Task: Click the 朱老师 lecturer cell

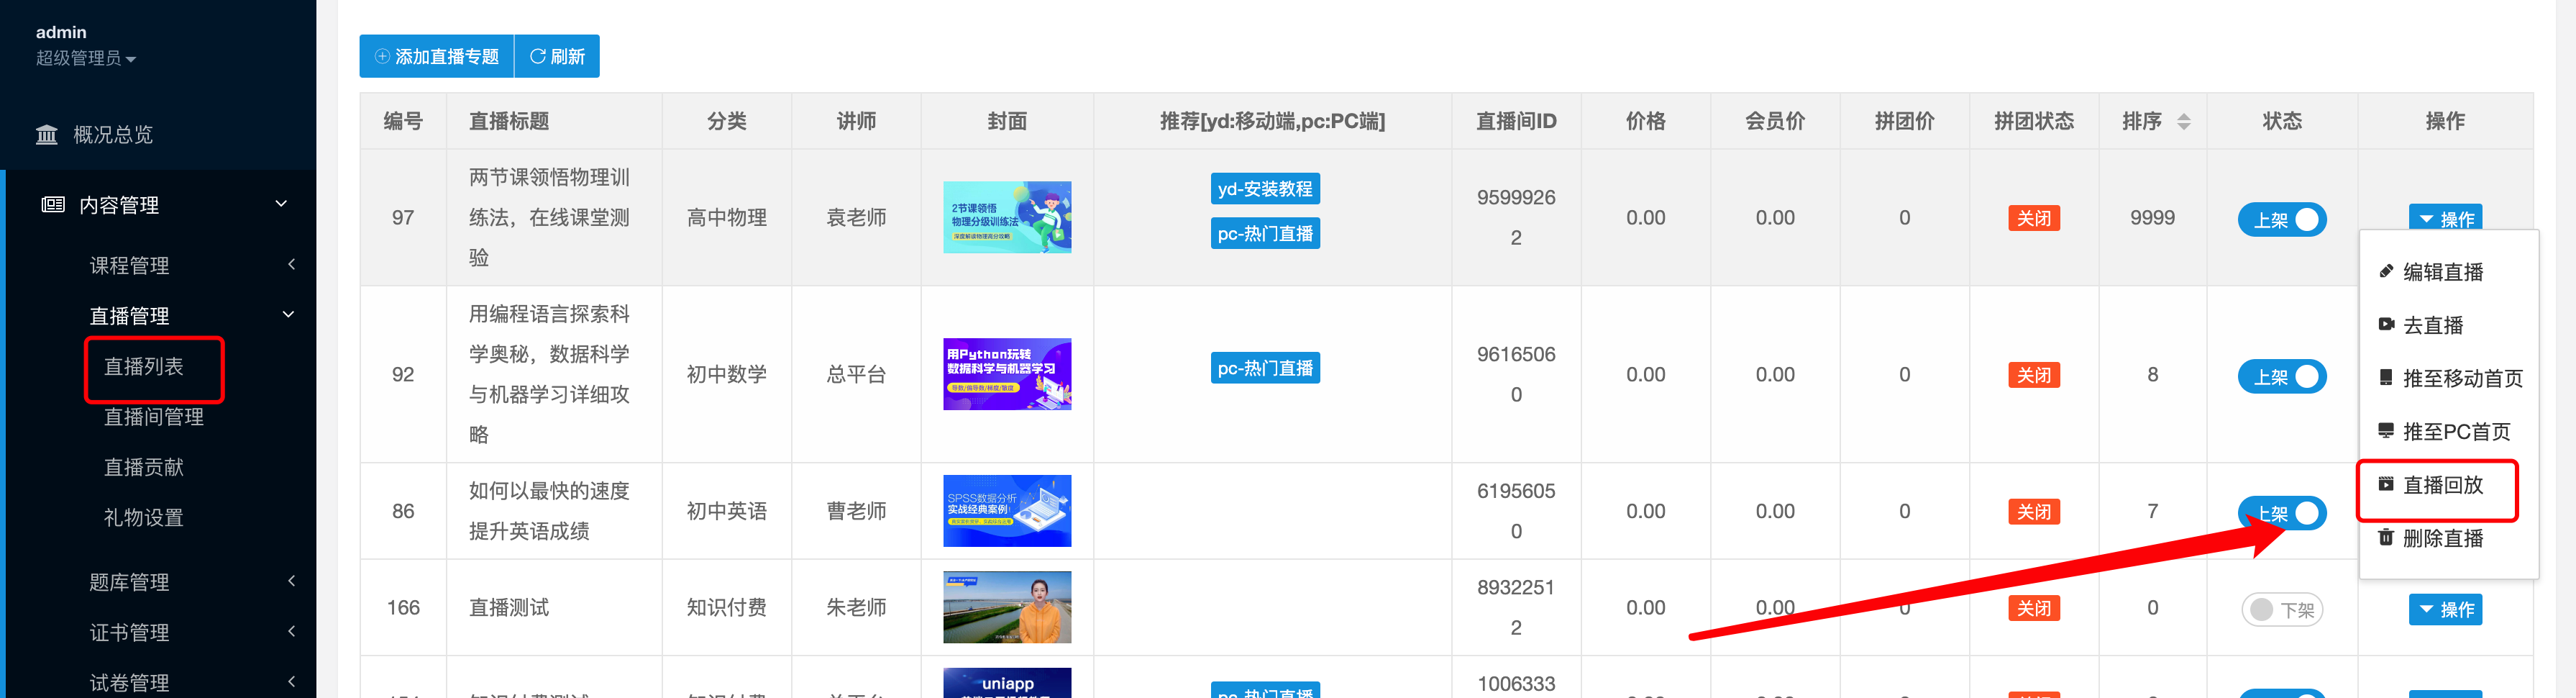Action: (856, 607)
